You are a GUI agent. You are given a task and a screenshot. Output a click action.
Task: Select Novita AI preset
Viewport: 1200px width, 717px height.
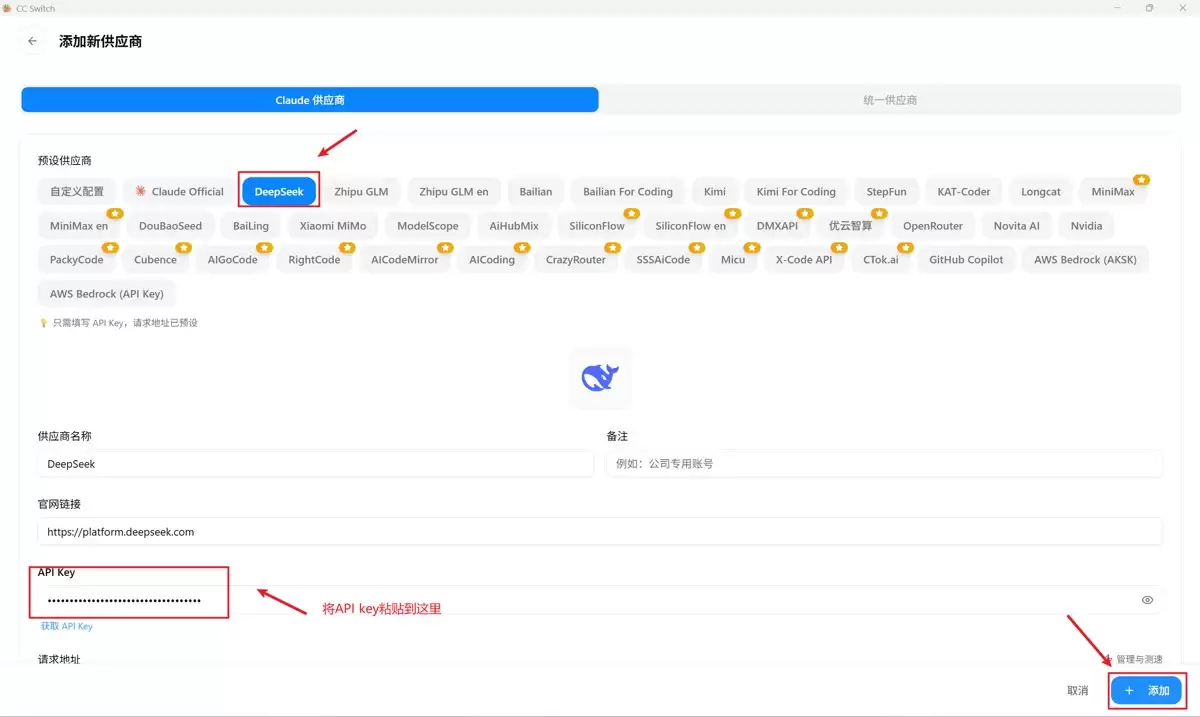tap(1016, 226)
